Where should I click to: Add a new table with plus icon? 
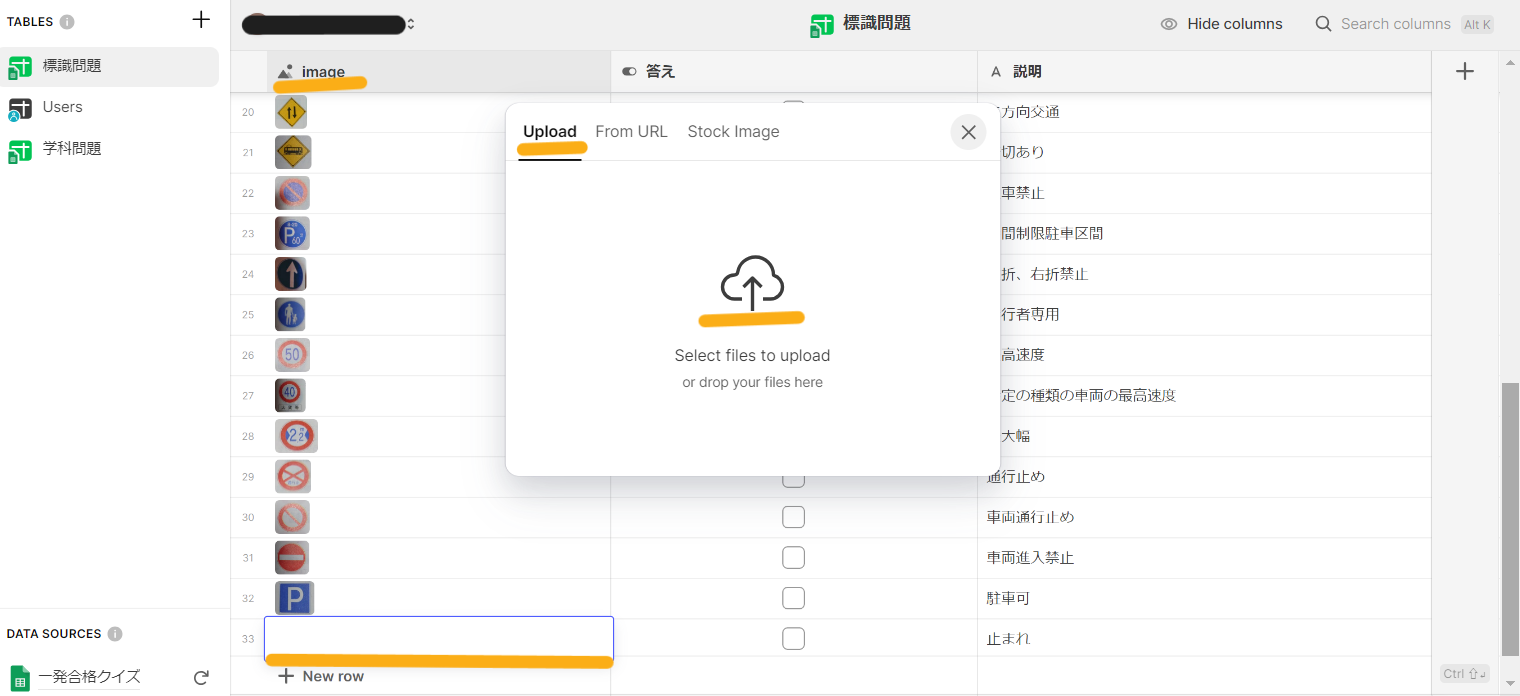pyautogui.click(x=201, y=20)
